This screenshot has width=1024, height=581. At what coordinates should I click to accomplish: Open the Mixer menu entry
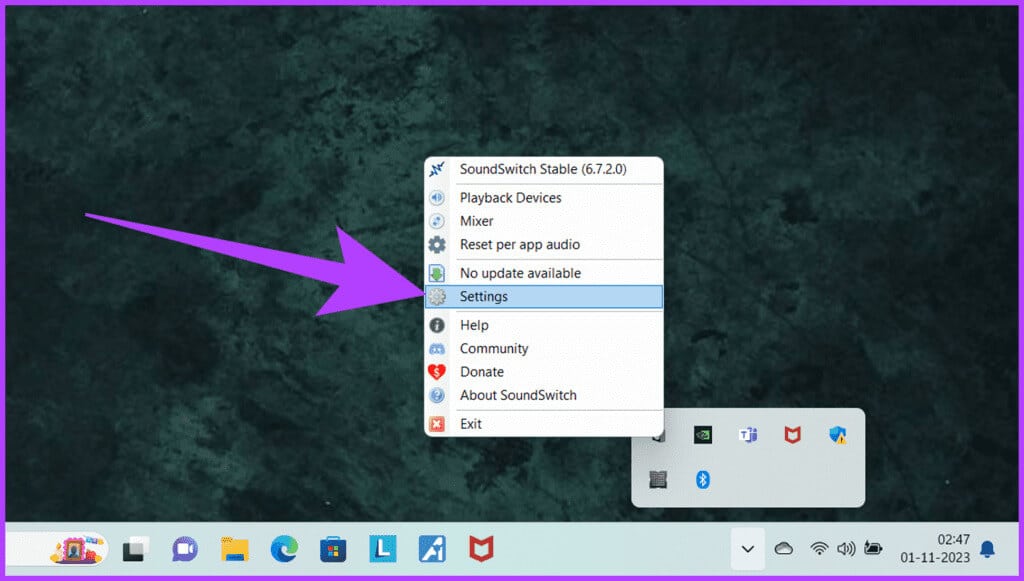[x=543, y=221]
